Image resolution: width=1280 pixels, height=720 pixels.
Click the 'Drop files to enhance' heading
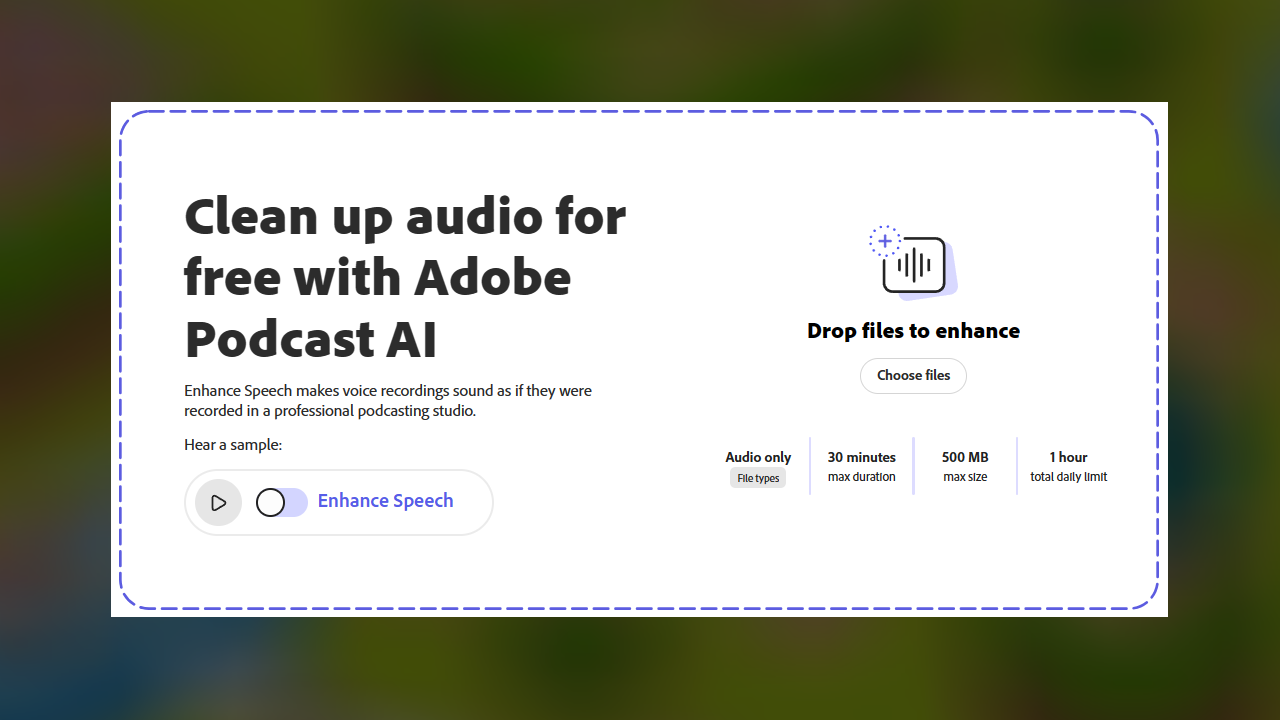[913, 331]
